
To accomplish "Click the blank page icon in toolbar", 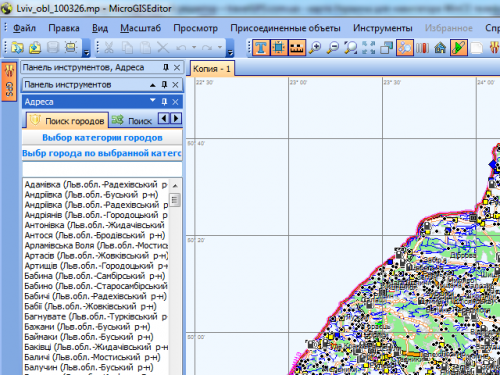I will tap(476, 48).
